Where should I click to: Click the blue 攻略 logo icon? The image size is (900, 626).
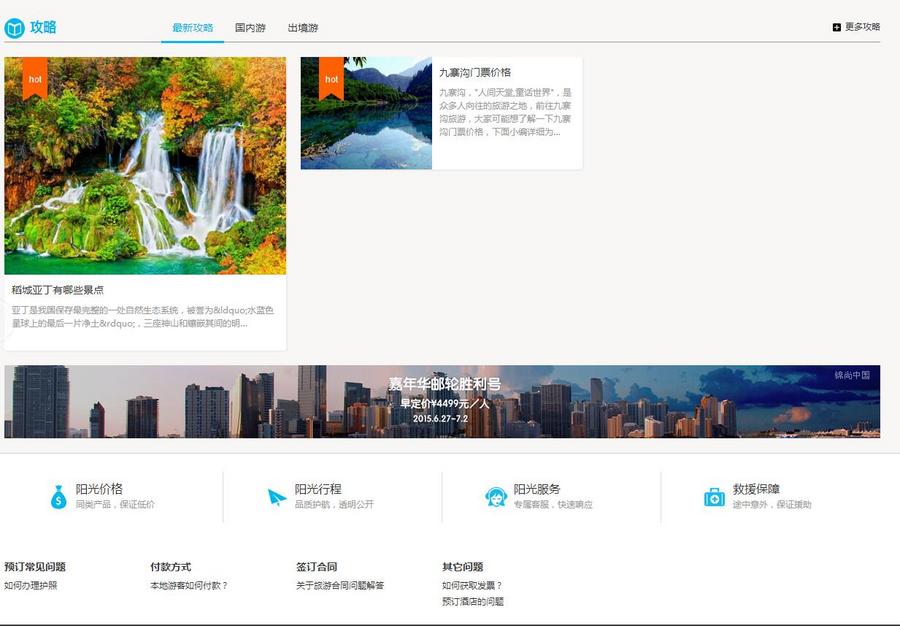coord(14,27)
